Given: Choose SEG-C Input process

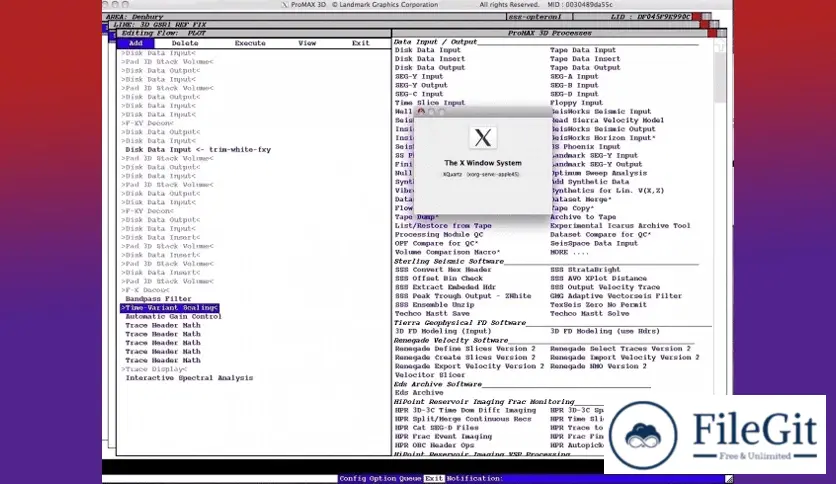Looking at the screenshot, I should [419, 94].
